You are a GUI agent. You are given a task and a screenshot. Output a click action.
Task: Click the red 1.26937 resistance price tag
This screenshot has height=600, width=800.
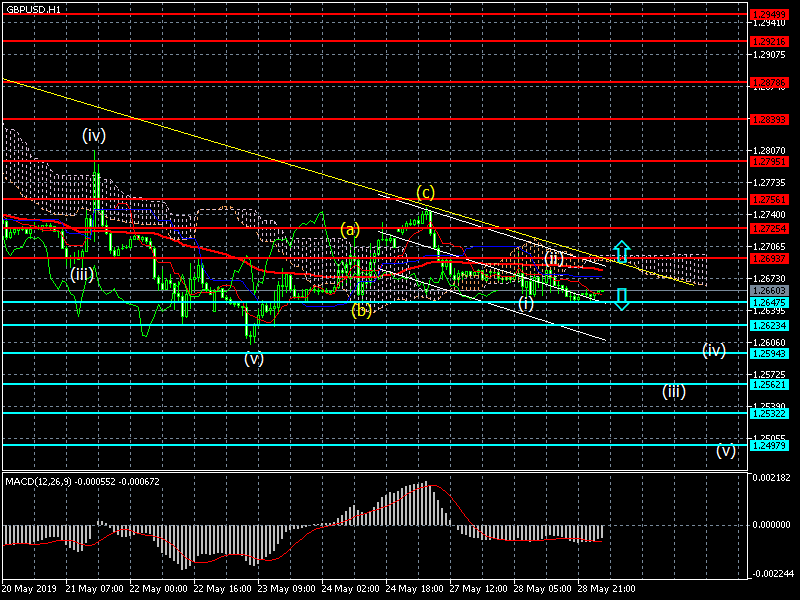point(770,258)
